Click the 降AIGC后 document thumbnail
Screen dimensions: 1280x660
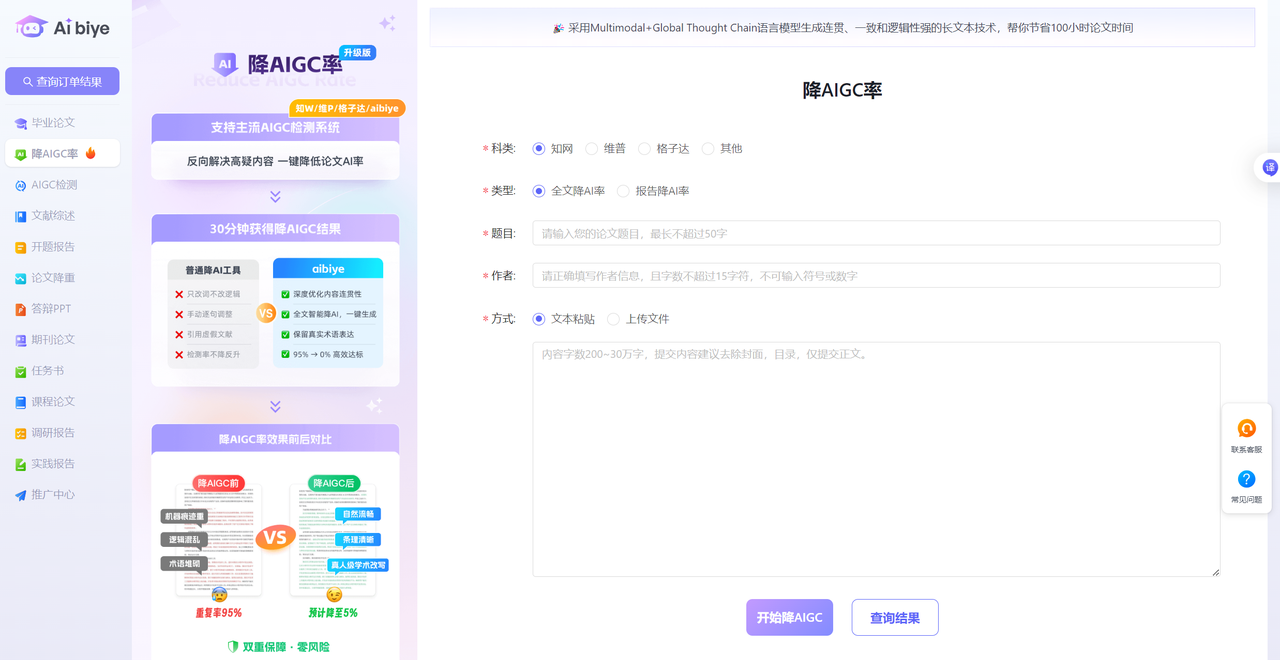click(x=333, y=540)
